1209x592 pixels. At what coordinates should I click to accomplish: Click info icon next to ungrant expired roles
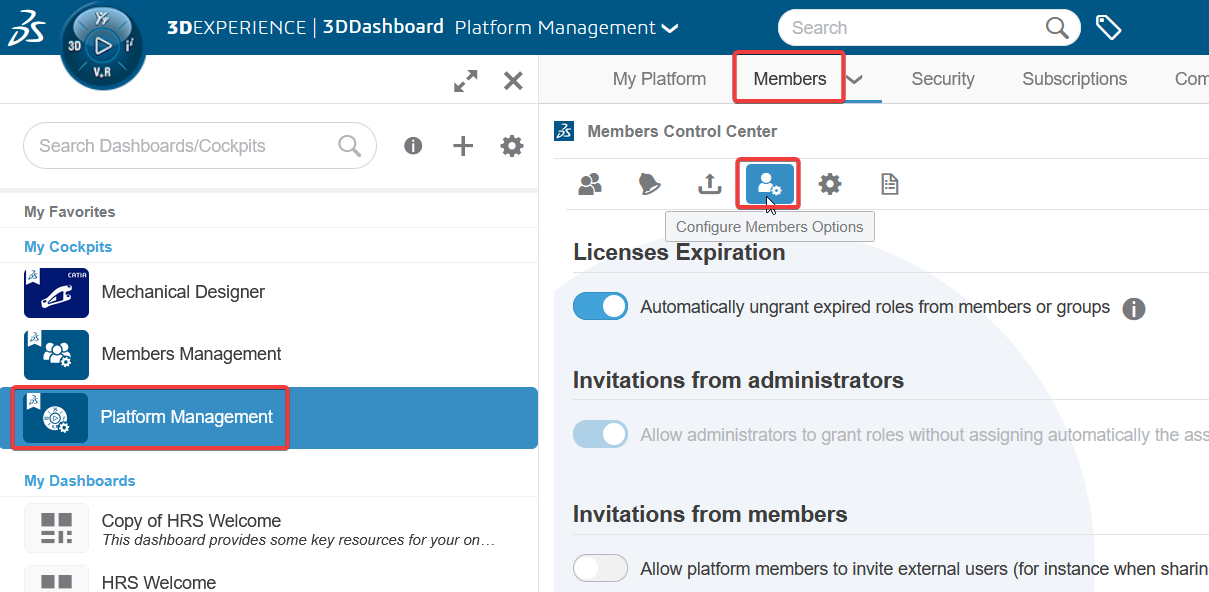pyautogui.click(x=1133, y=309)
